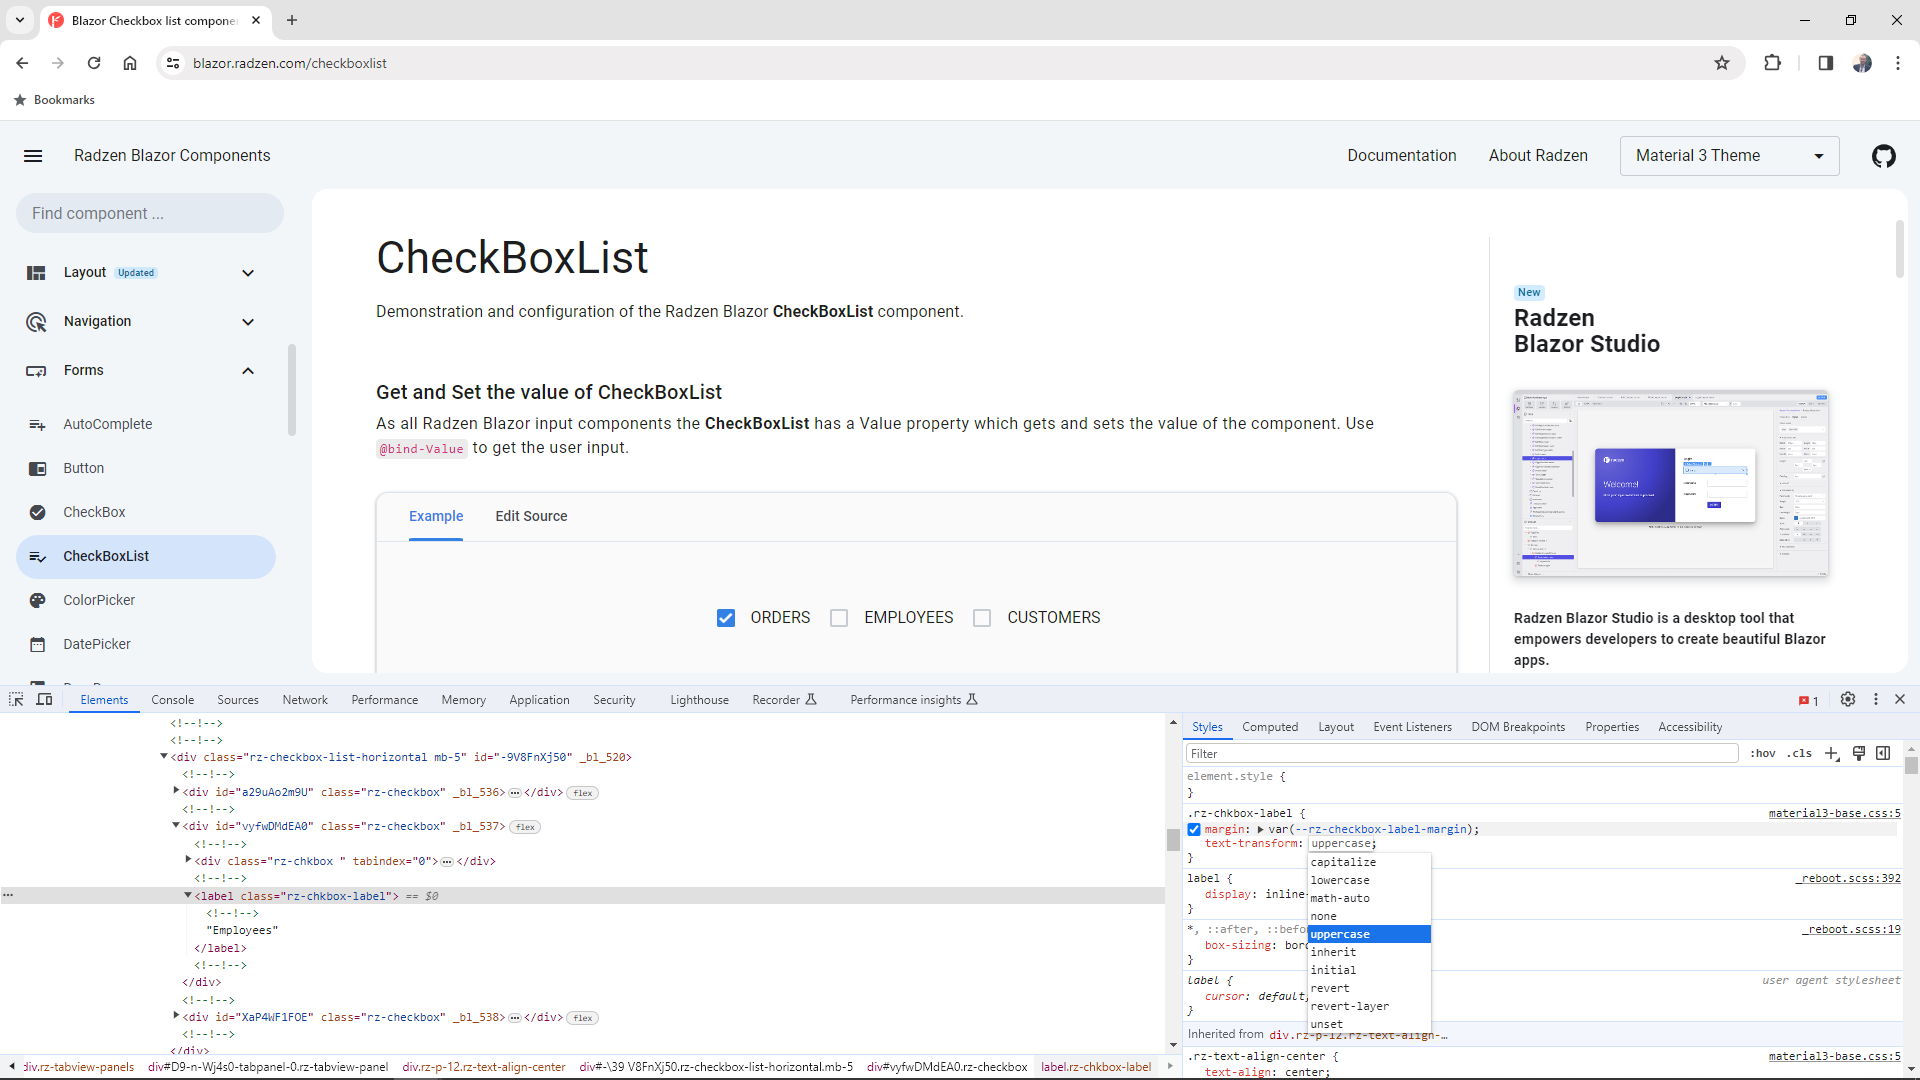Open the material3-base.css:5 source link for .rz-chkbox-label
The image size is (1920, 1080).
[1834, 813]
